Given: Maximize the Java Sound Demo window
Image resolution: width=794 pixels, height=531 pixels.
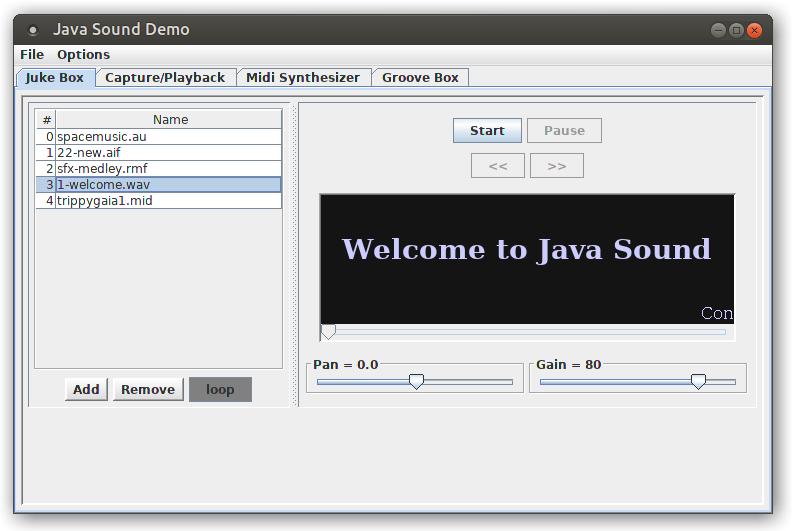Looking at the screenshot, I should pos(736,30).
